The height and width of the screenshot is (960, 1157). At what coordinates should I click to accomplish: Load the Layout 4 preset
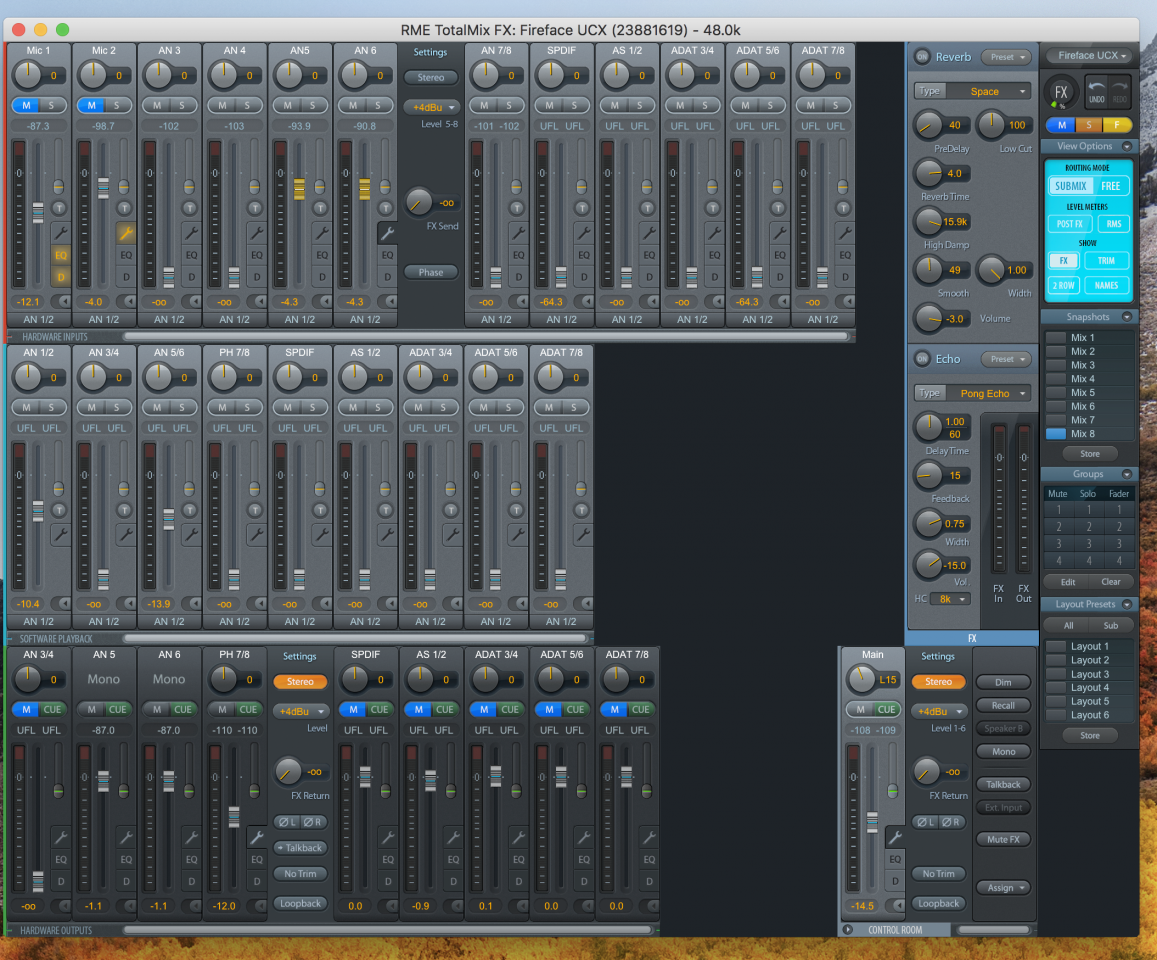[x=1089, y=688]
